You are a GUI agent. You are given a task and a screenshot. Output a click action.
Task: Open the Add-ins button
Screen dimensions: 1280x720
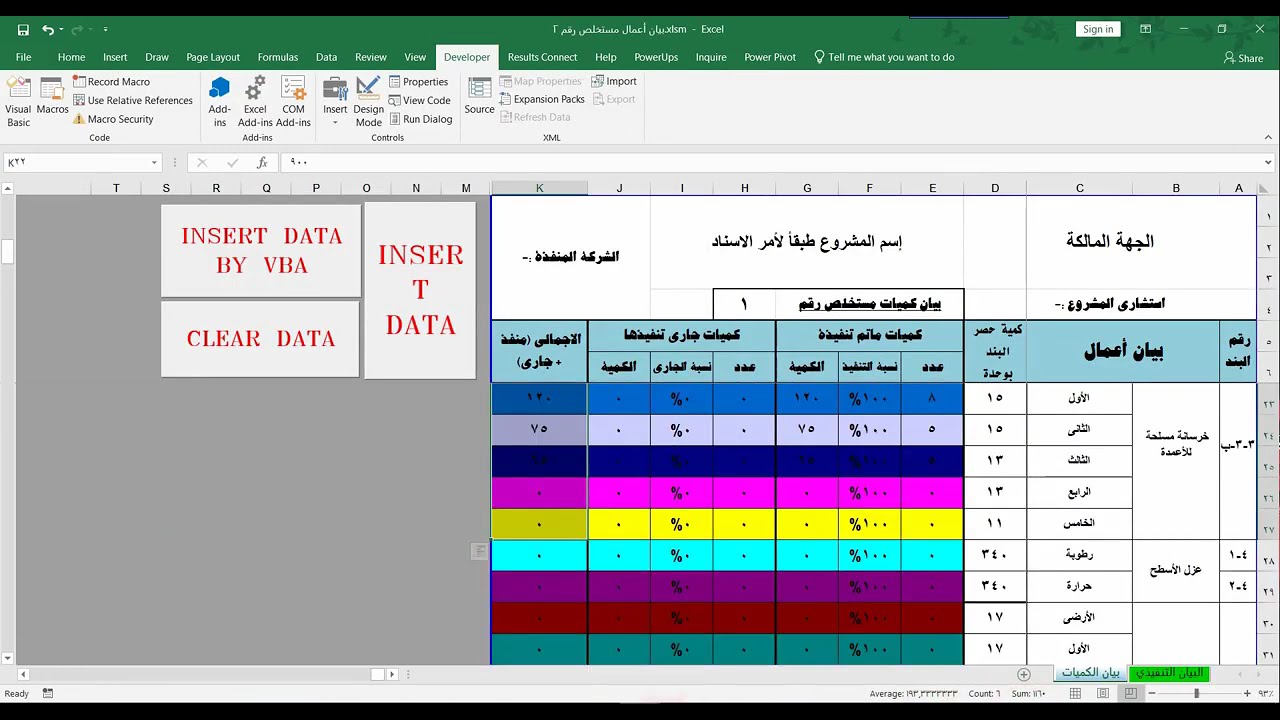(x=219, y=102)
